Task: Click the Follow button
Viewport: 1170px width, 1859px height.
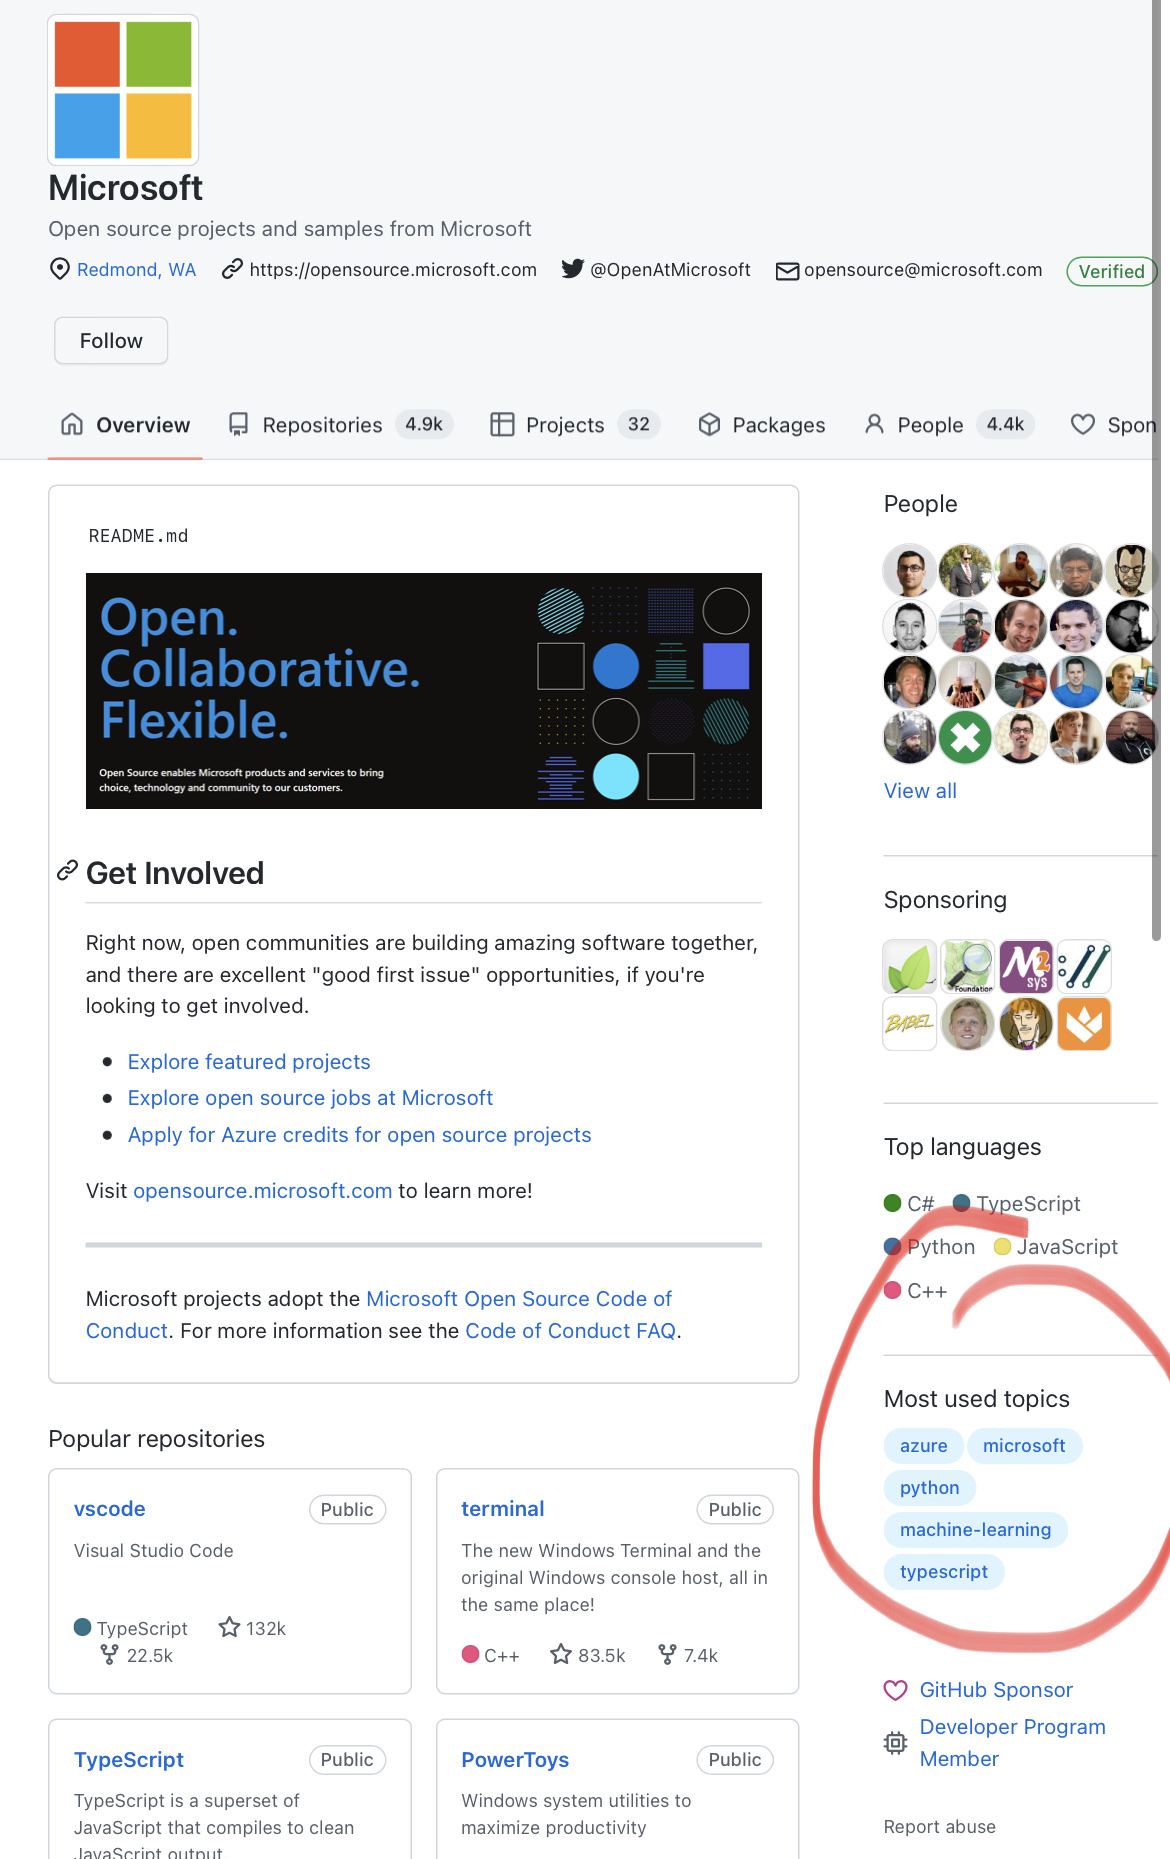Action: pyautogui.click(x=110, y=340)
